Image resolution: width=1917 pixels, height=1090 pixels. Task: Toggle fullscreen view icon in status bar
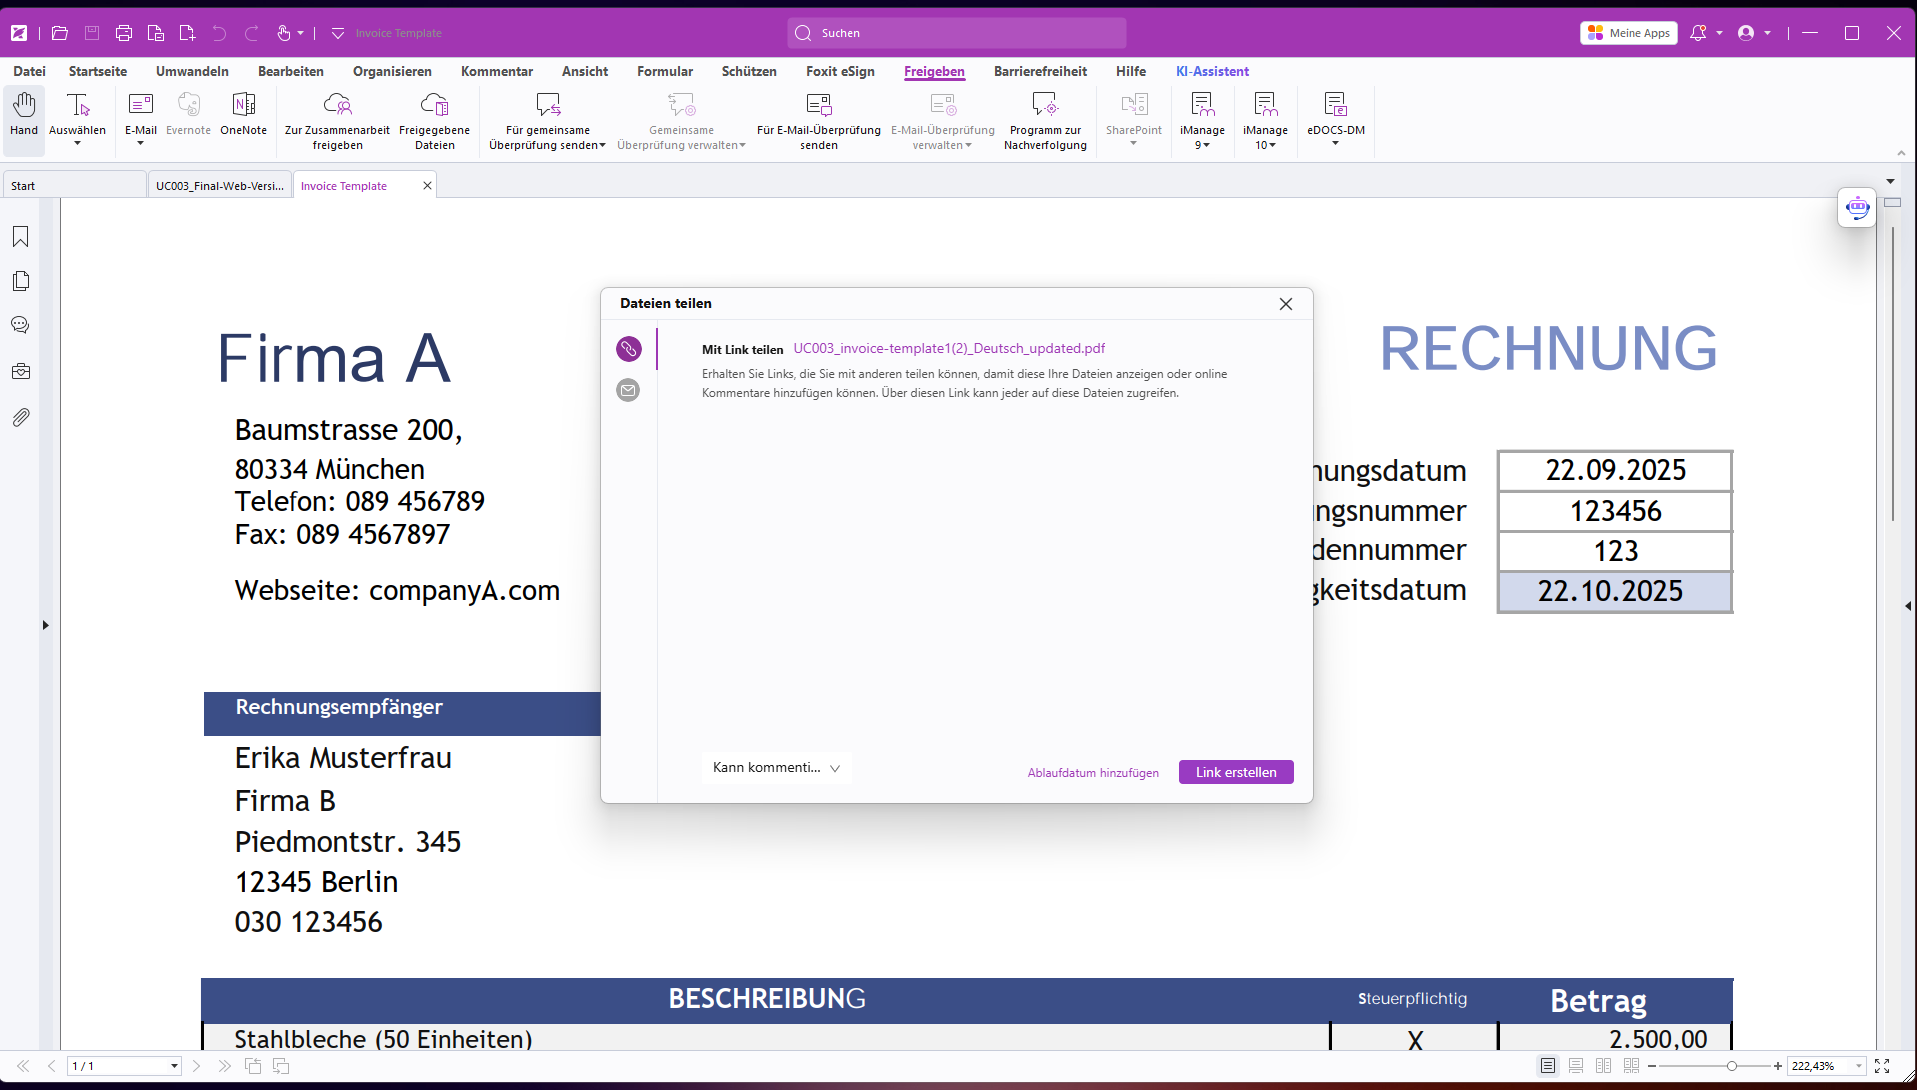point(1882,1066)
